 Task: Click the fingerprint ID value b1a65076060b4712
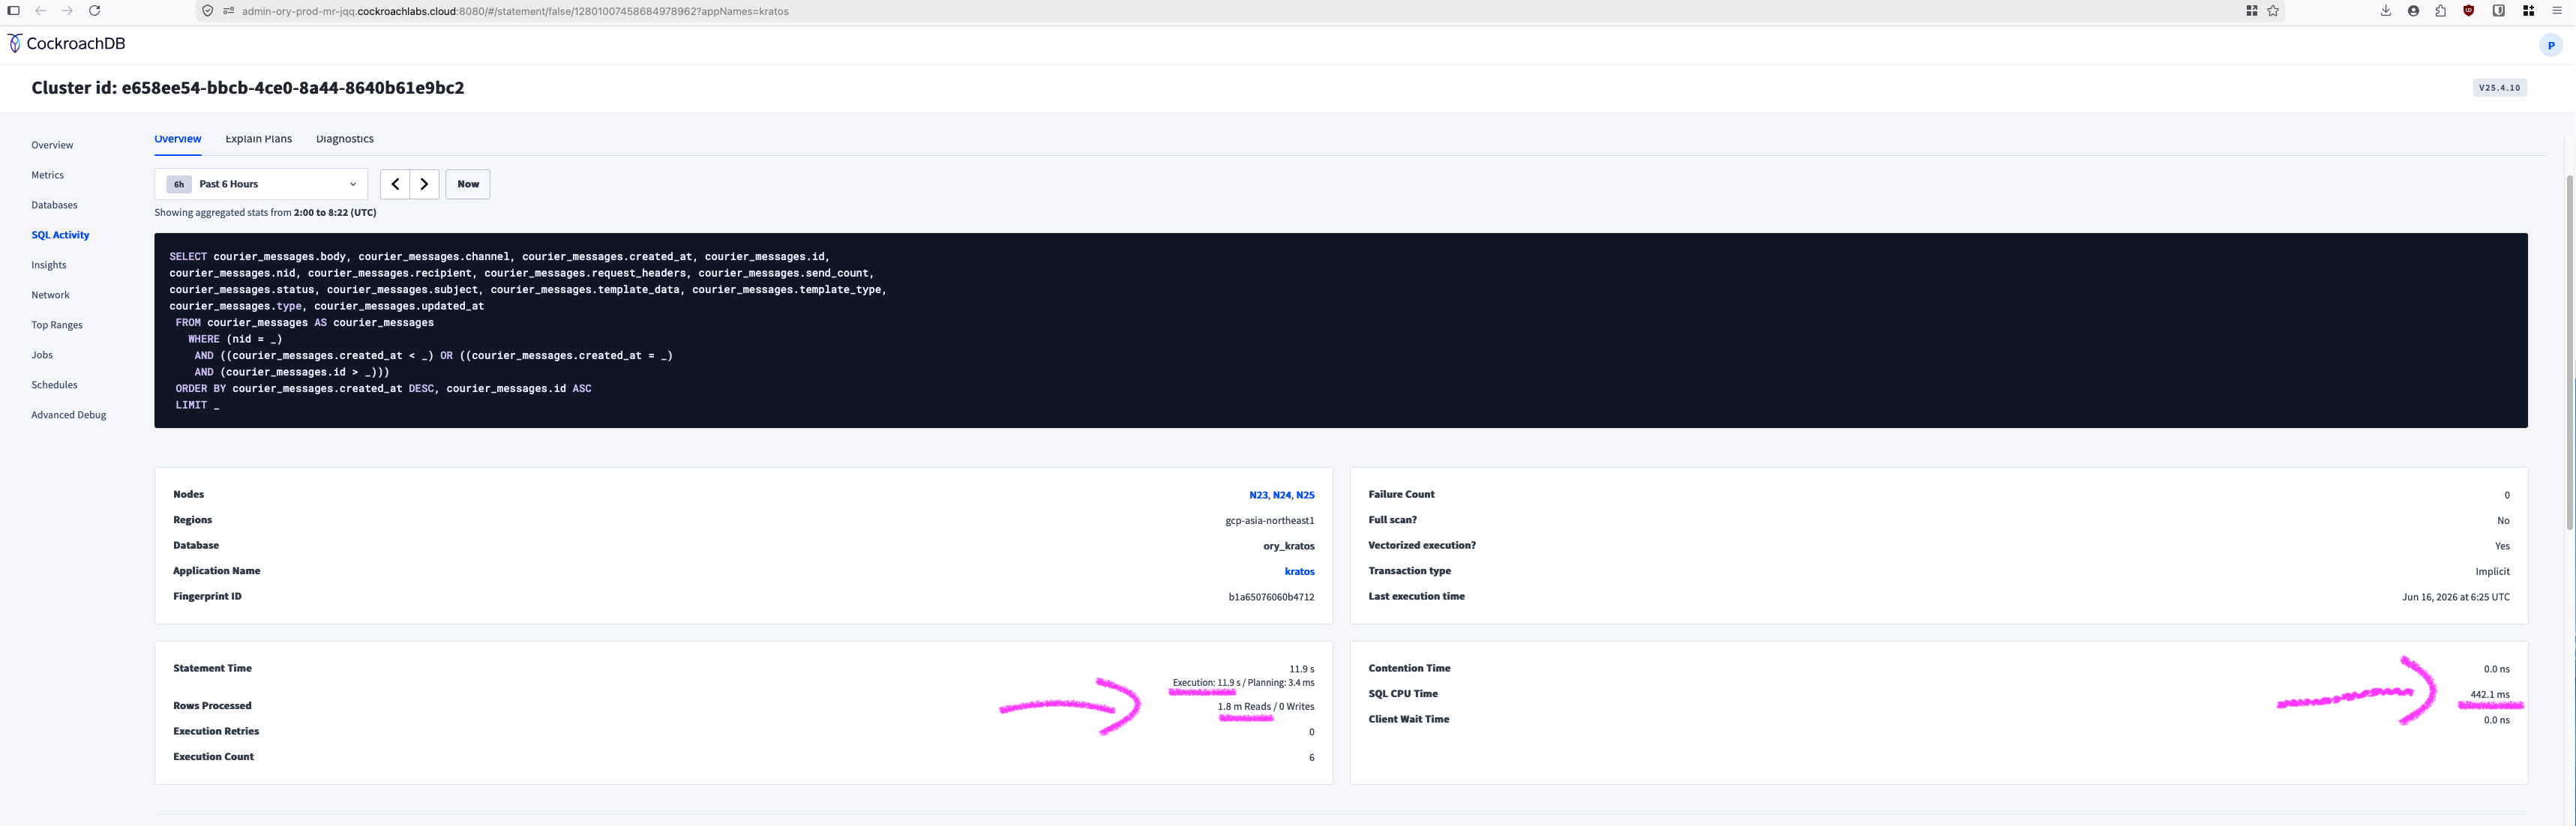pos(1271,597)
